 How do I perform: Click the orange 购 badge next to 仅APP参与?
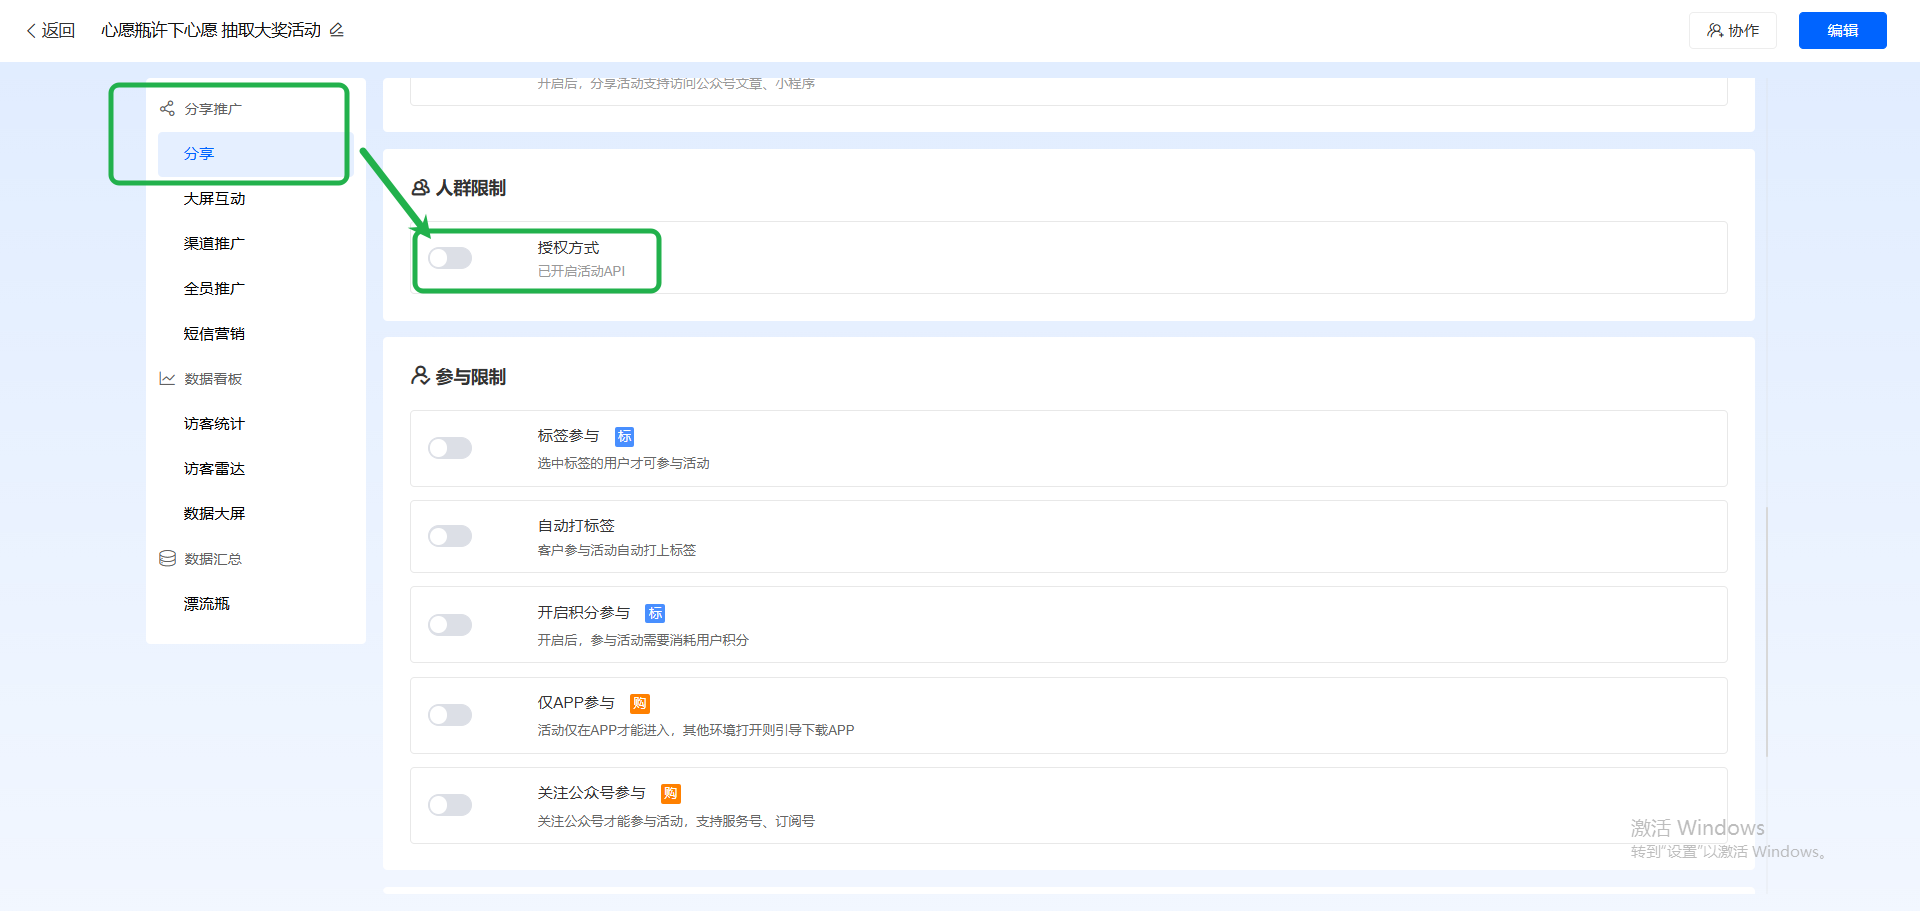tap(640, 704)
